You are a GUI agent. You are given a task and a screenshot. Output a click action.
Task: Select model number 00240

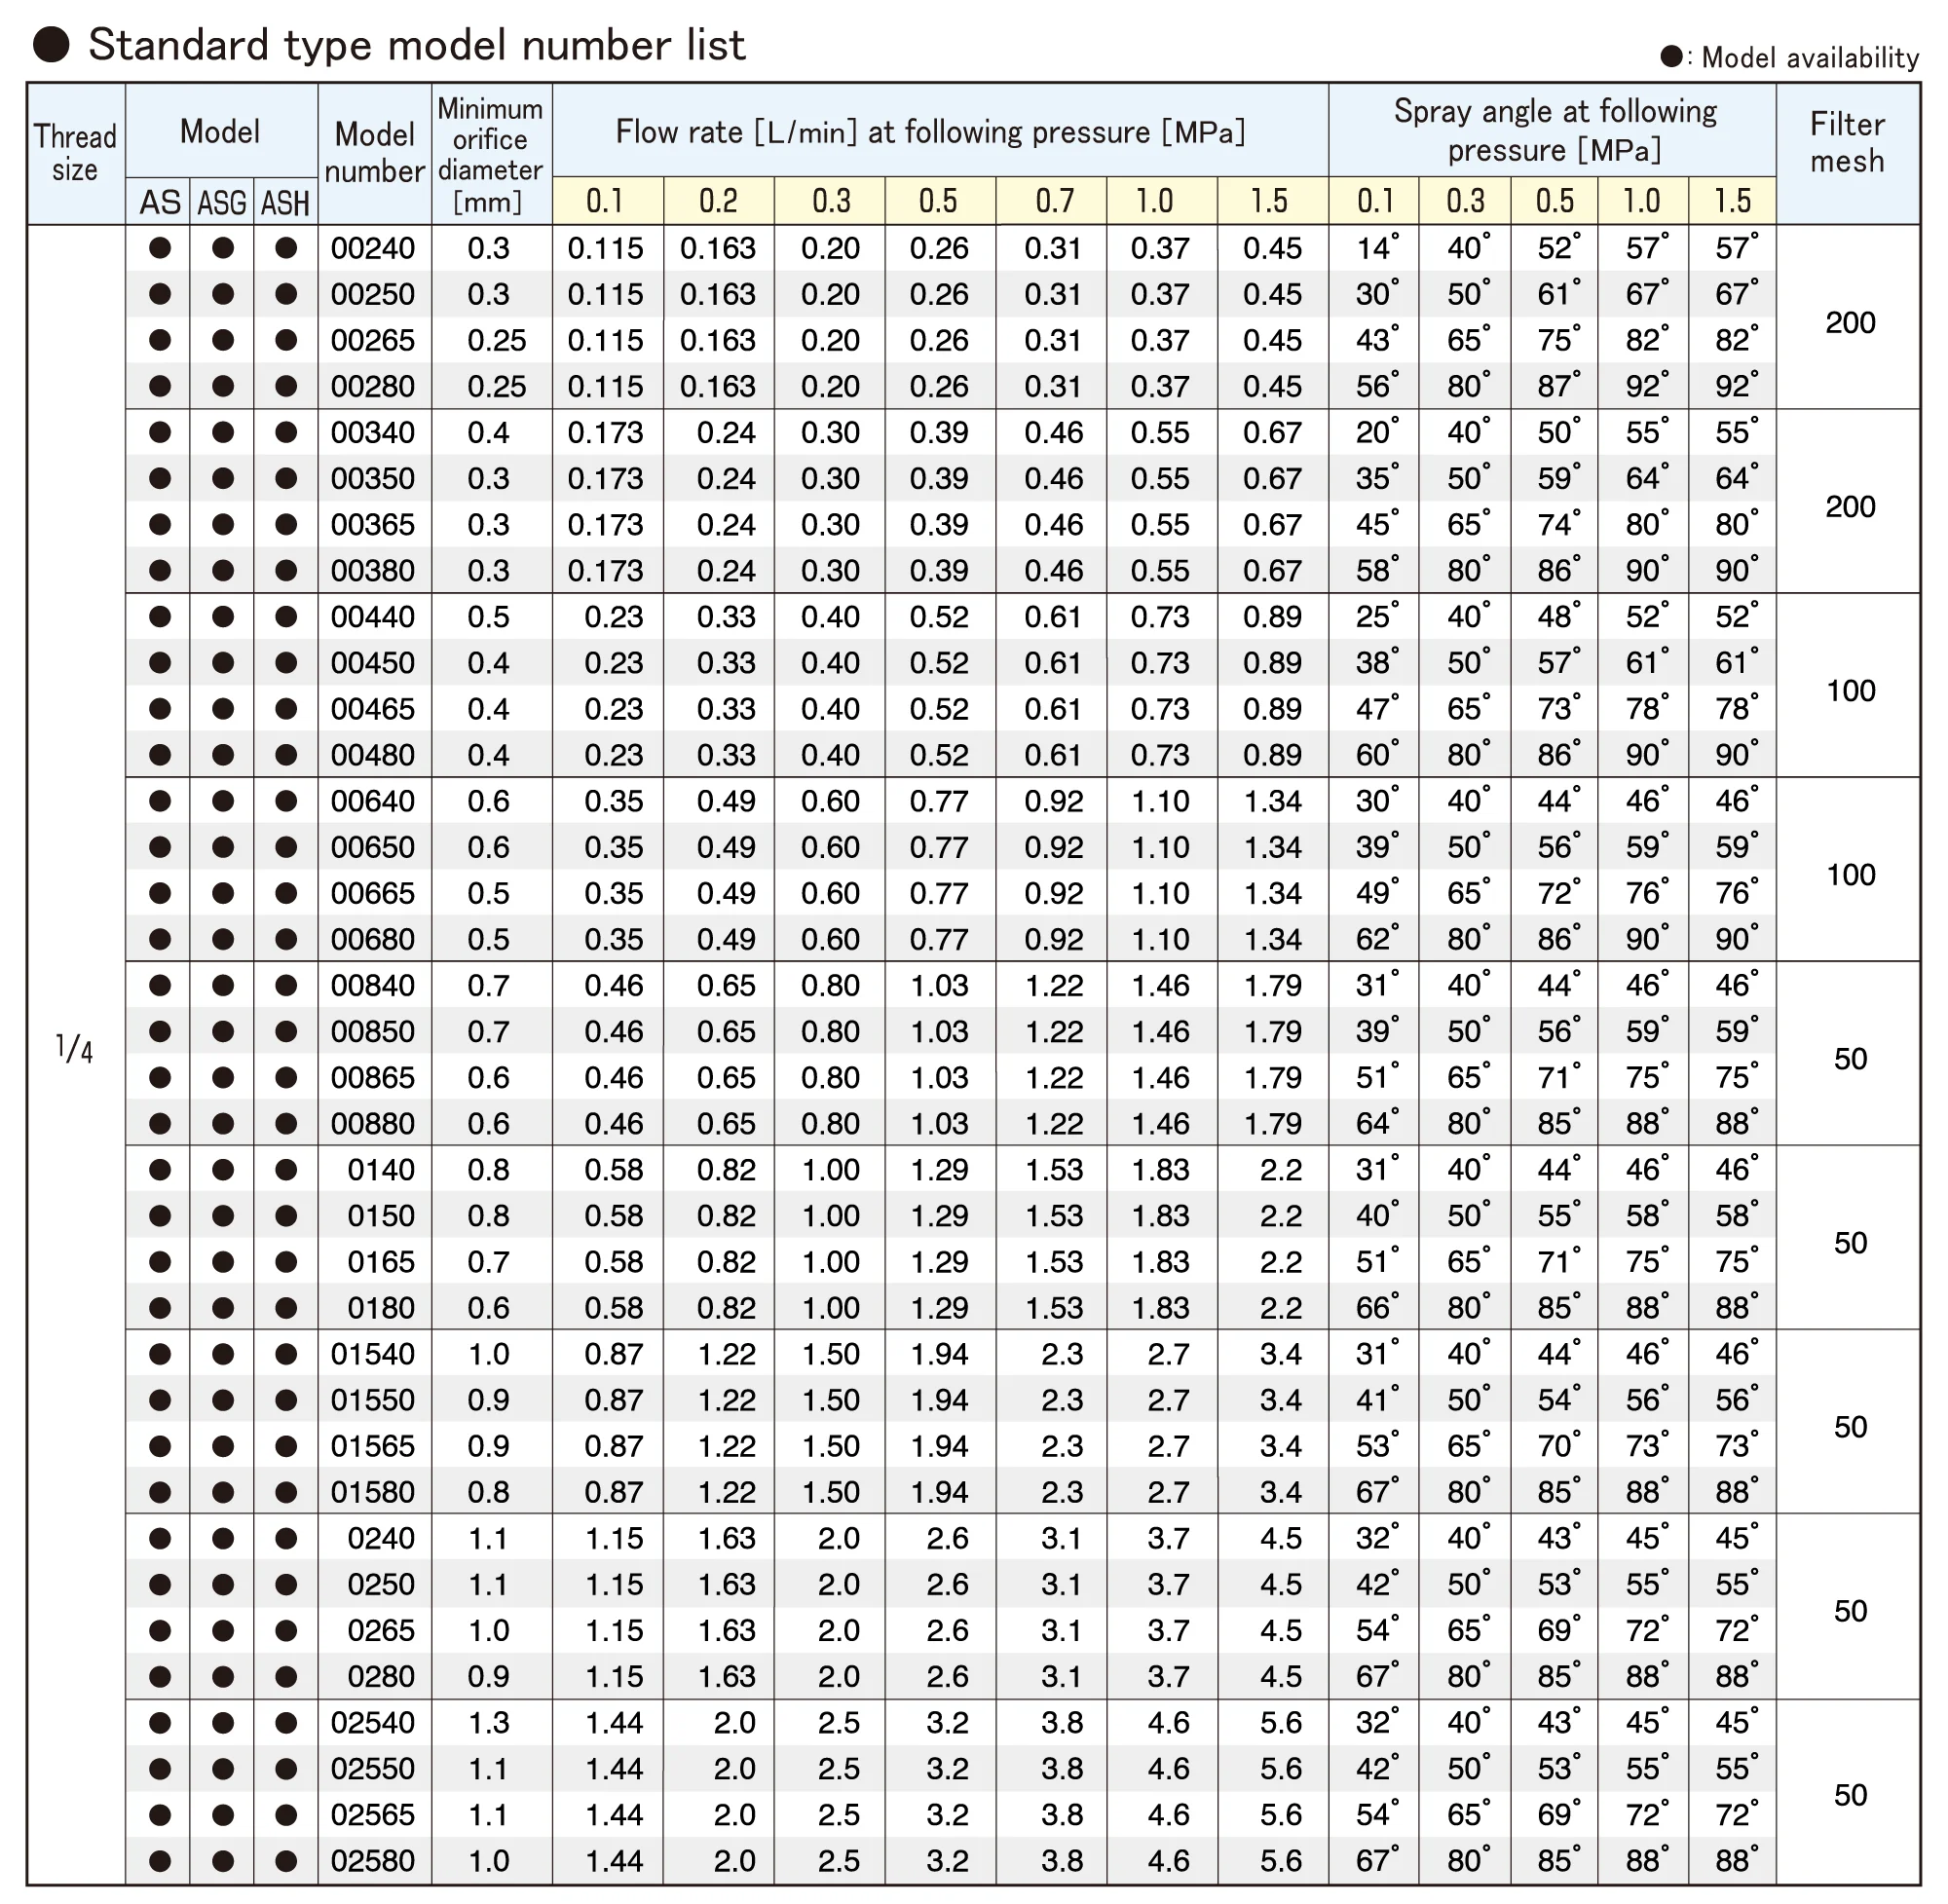(x=373, y=248)
